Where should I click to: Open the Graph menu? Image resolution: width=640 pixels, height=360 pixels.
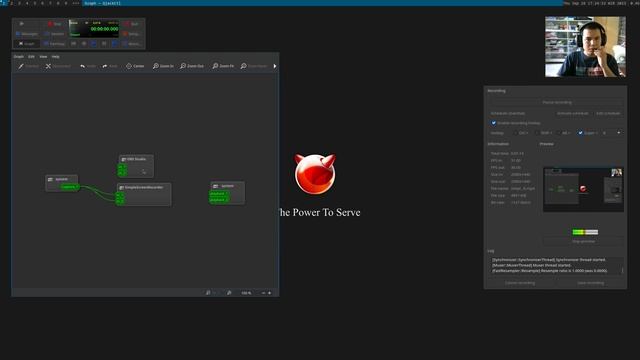tap(18, 56)
